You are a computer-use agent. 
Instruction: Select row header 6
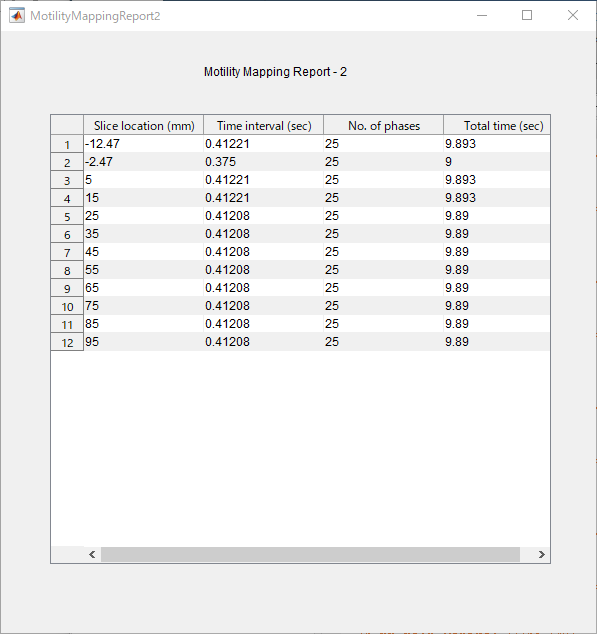pos(67,234)
